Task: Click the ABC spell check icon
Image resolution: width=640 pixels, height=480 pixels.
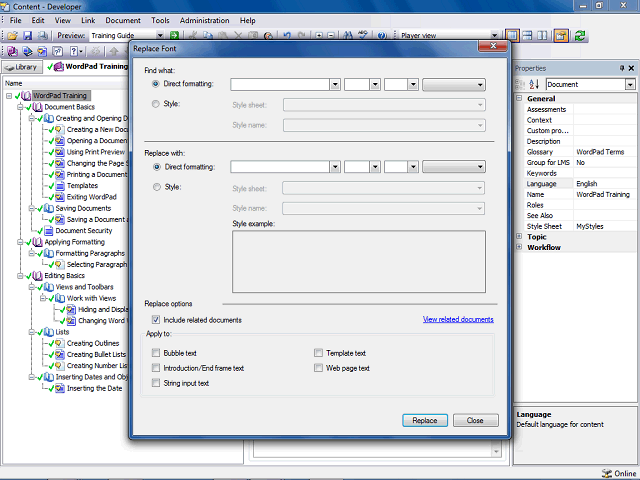Action: coord(363,36)
